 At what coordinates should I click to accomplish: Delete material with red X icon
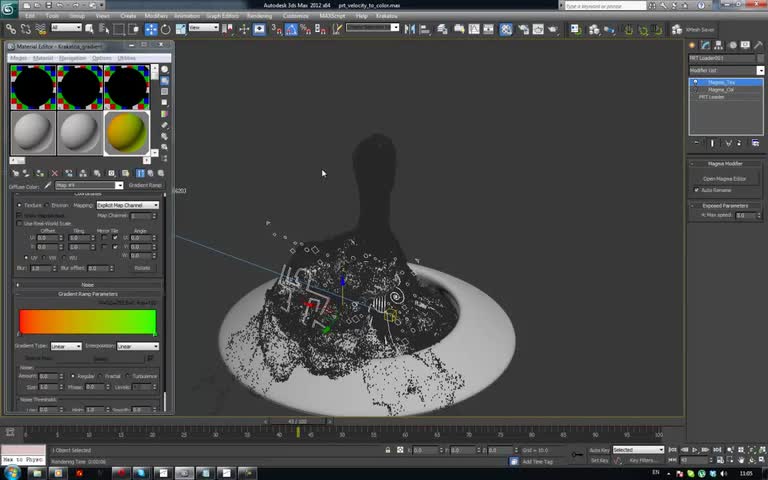click(54, 173)
